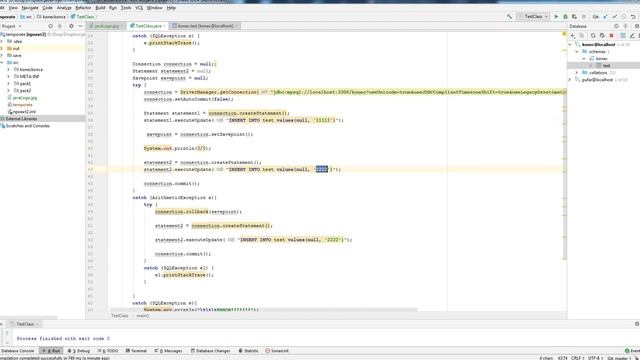Open the Run menu

pyautogui.click(x=113, y=8)
